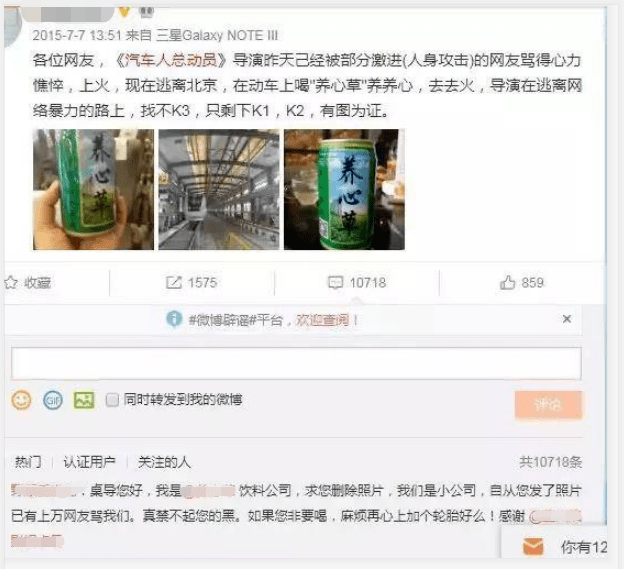The height and width of the screenshot is (569, 624).
Task: Open the train station photo thumbnail
Action: pos(219,189)
